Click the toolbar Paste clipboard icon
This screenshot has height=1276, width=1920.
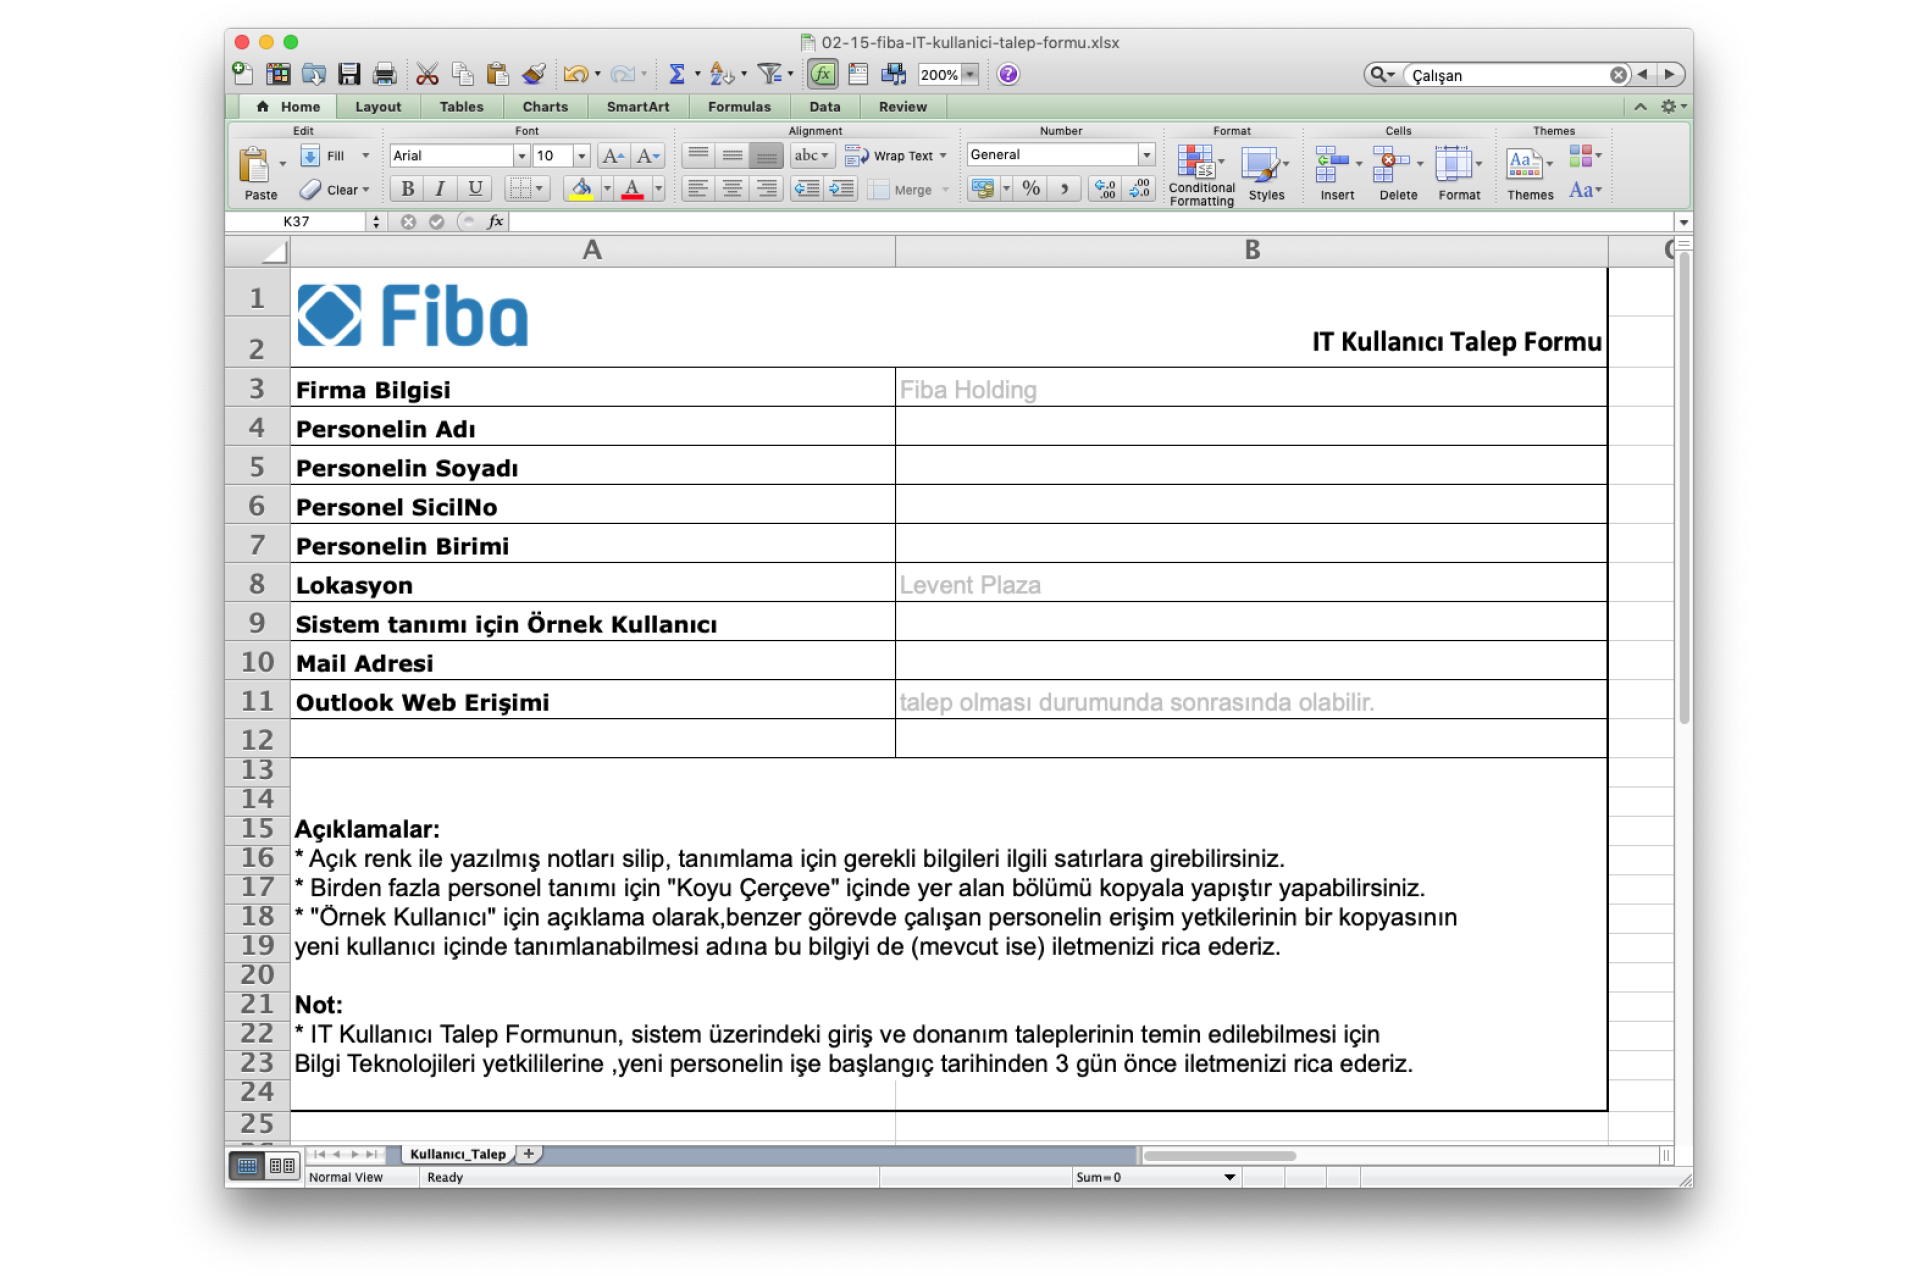pos(497,73)
